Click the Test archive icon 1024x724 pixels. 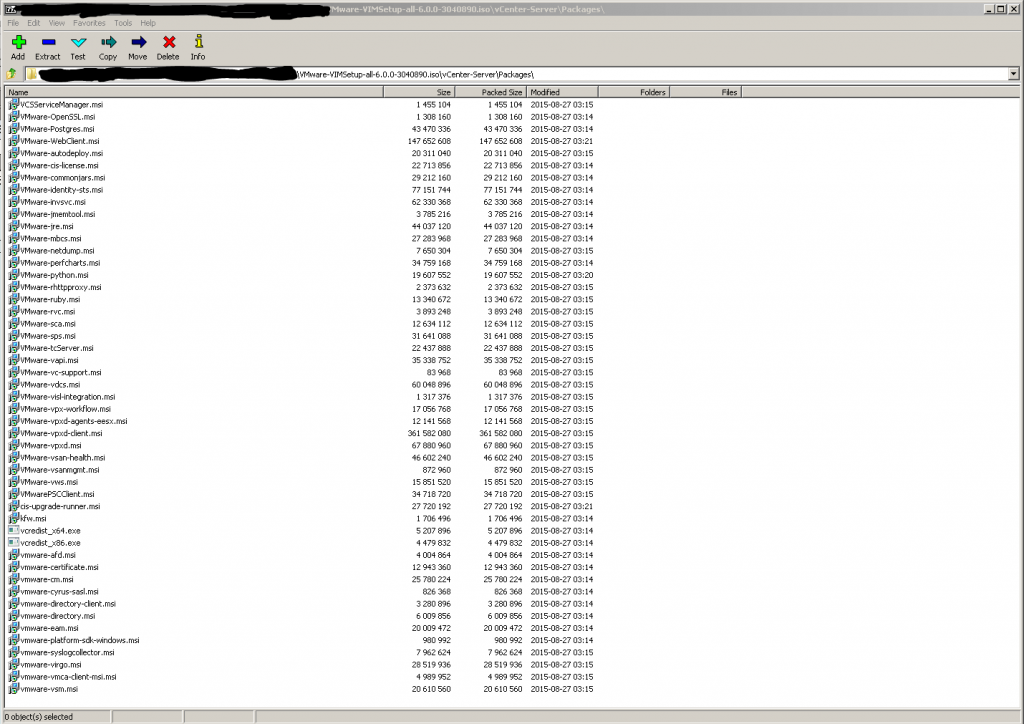pos(78,42)
